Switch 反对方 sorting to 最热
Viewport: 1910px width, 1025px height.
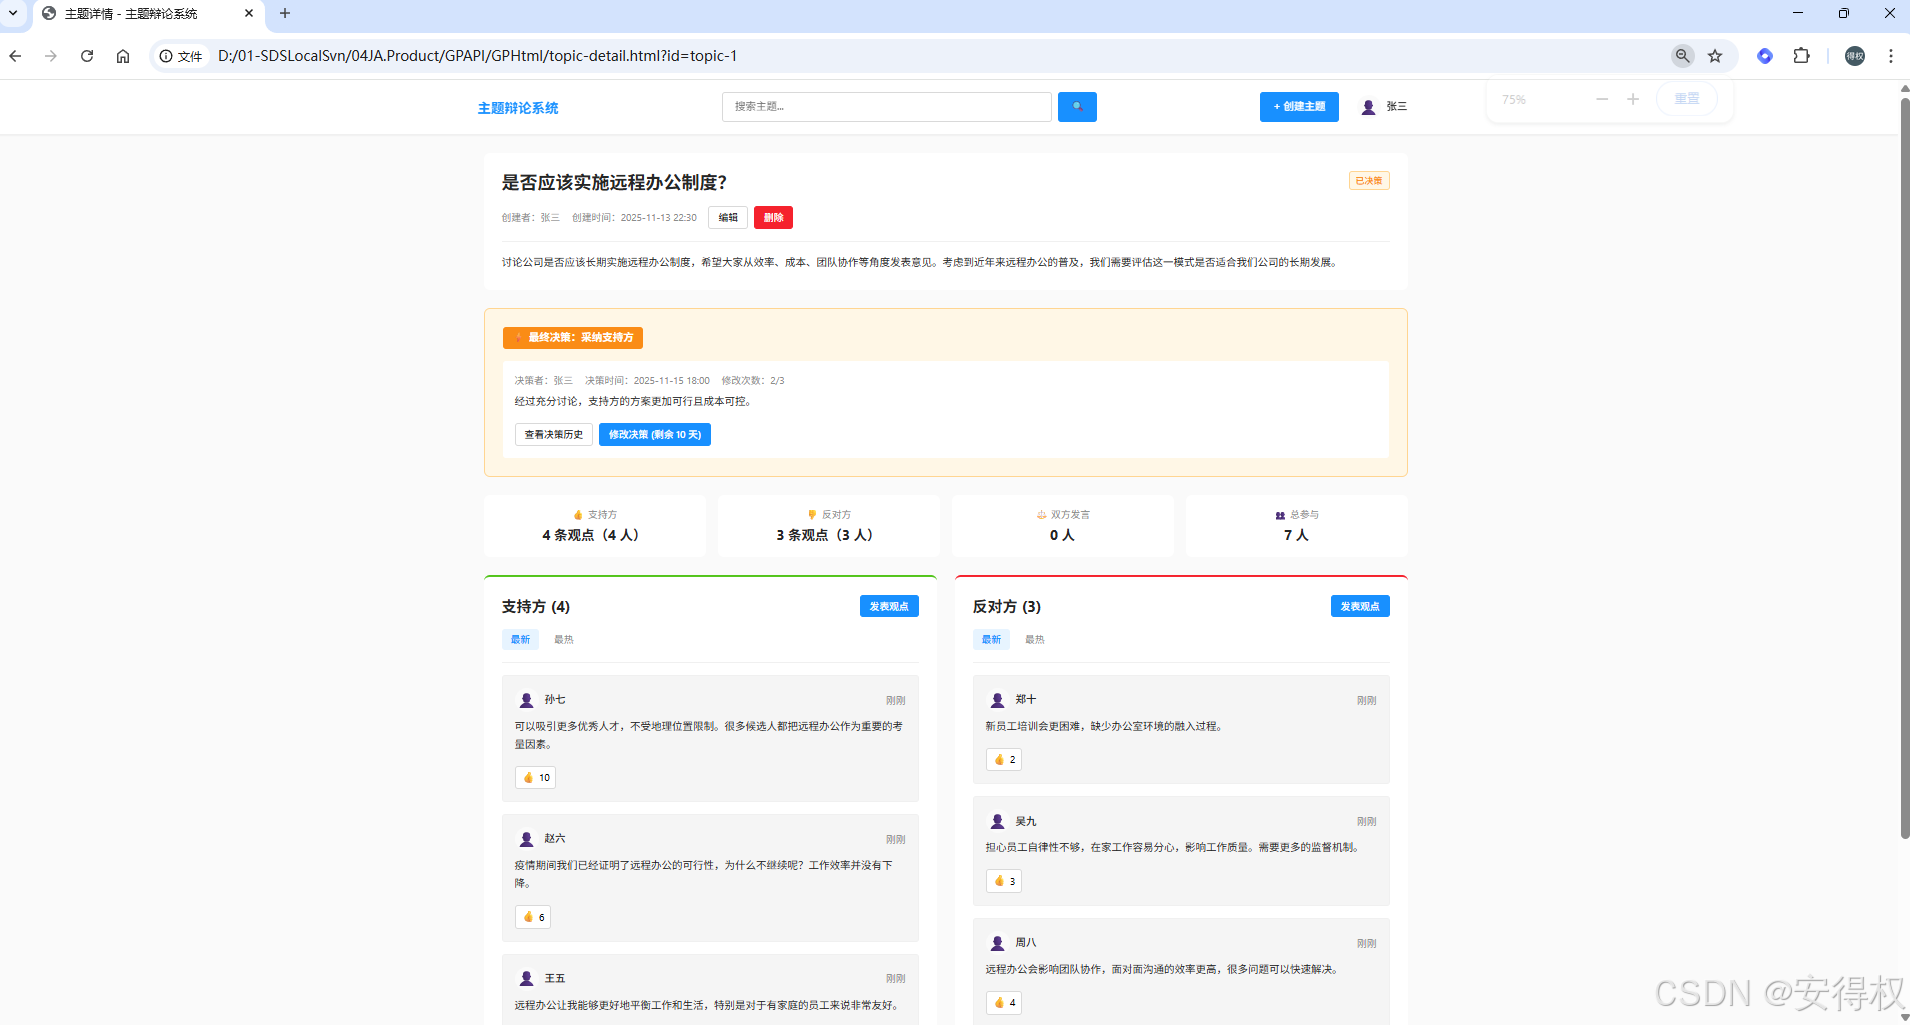click(x=1033, y=639)
